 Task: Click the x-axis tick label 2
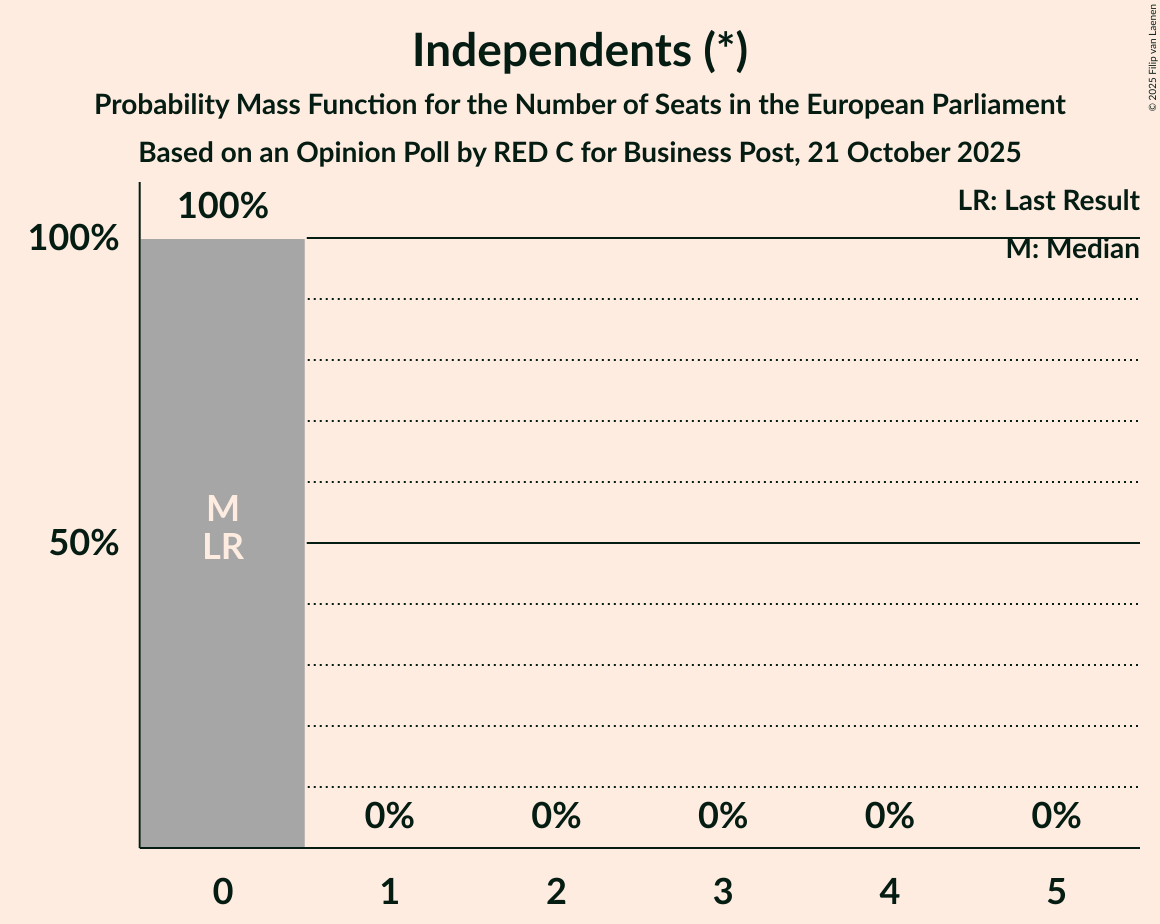pyautogui.click(x=556, y=891)
